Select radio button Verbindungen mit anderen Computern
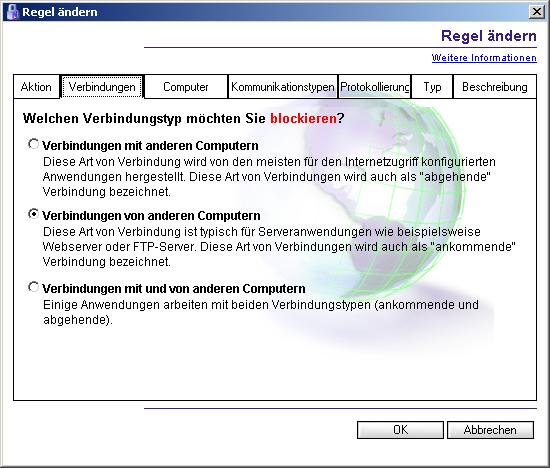Image resolution: width=550 pixels, height=468 pixels. (33, 144)
